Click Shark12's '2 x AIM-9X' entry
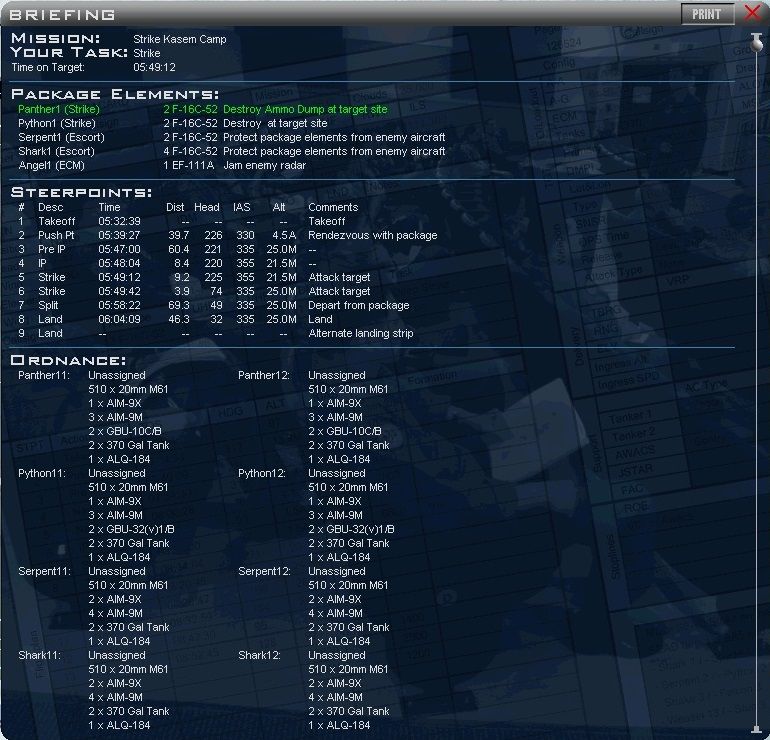Screen dimensions: 770x740 tap(334, 684)
